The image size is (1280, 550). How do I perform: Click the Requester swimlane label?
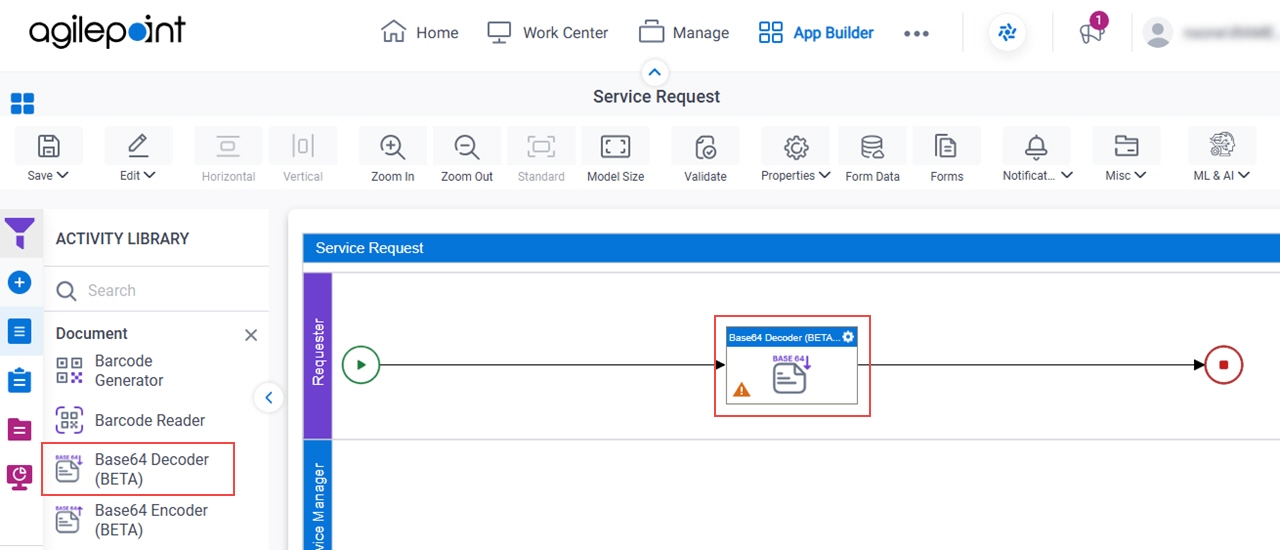(318, 353)
